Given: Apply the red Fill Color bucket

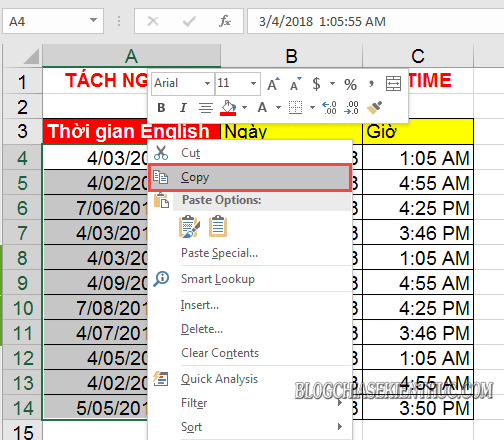Looking at the screenshot, I should point(228,108).
